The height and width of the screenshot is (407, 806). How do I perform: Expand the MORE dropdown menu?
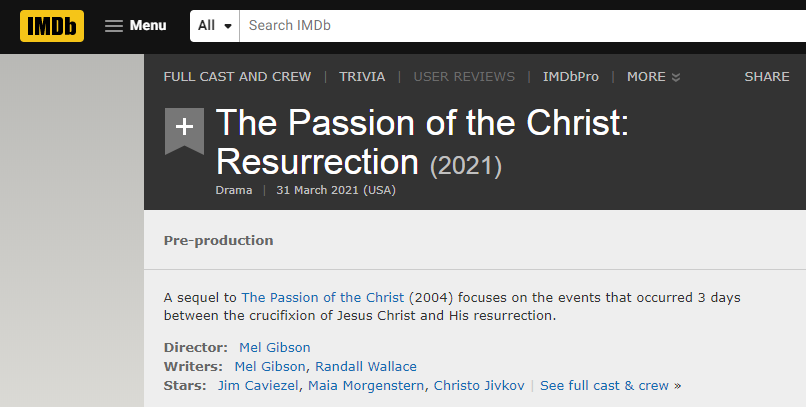pyautogui.click(x=653, y=77)
